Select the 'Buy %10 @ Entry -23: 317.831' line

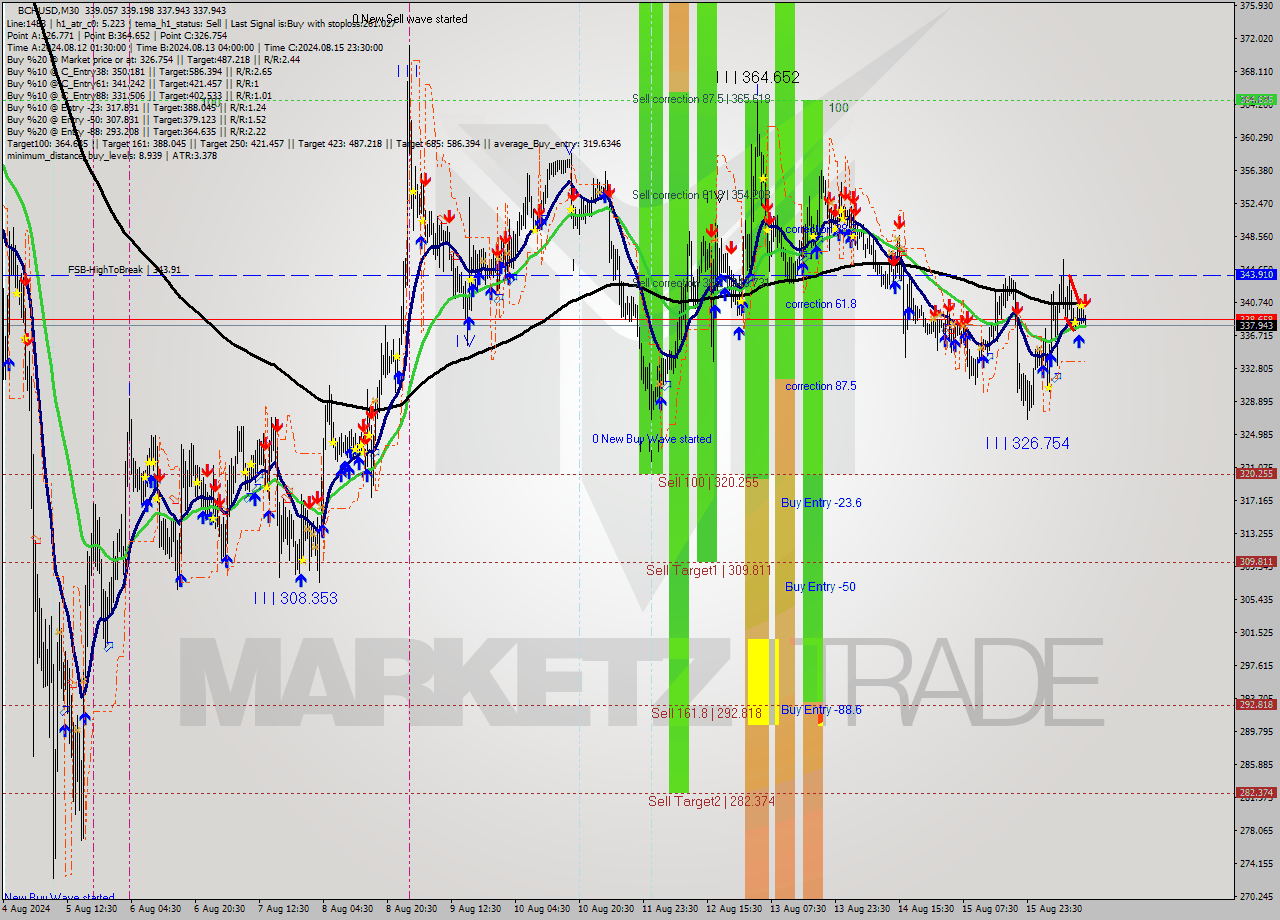(136, 107)
